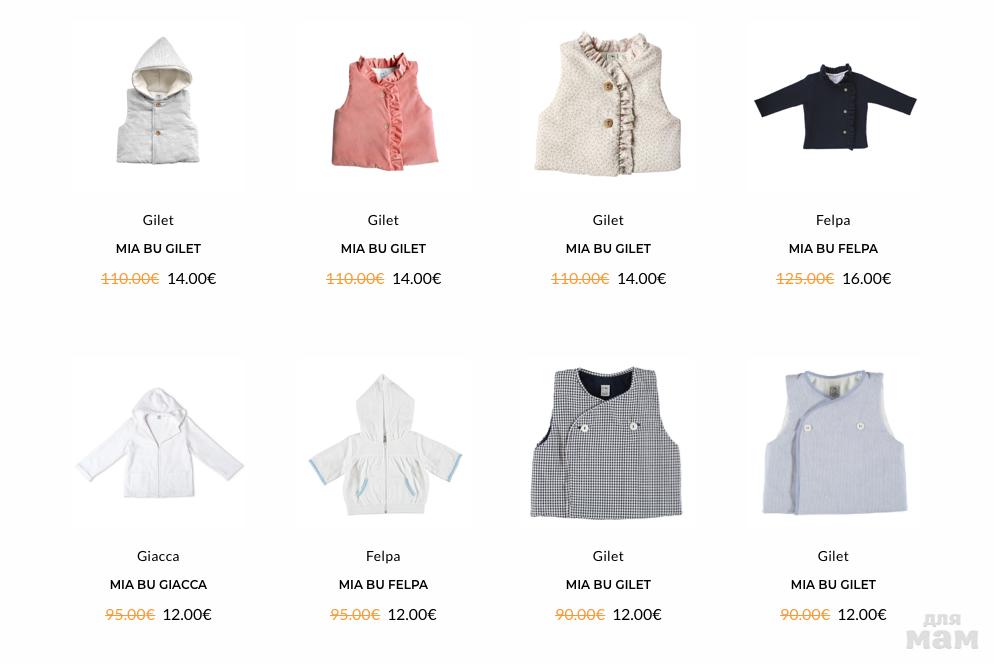Image resolution: width=994 pixels, height=664 pixels.
Task: Open MIA BU FELPA link priced at 16.00€
Action: (x=833, y=249)
